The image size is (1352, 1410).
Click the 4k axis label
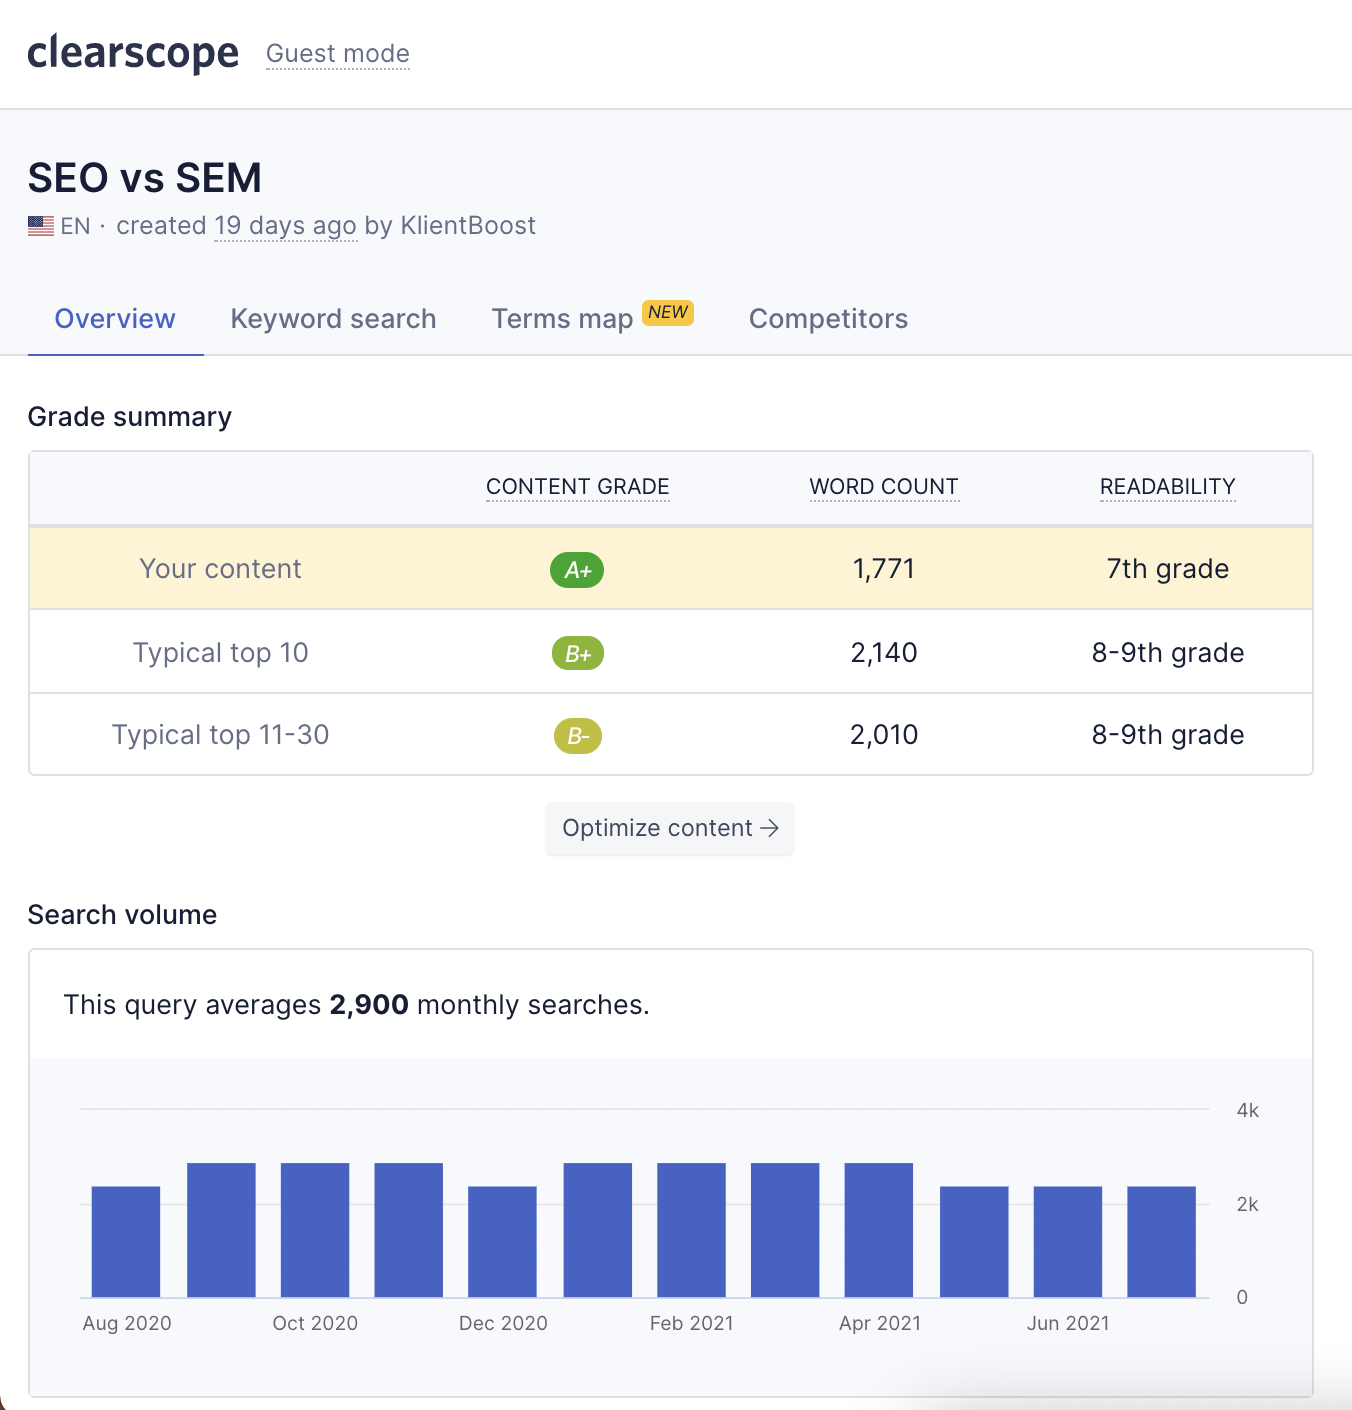(x=1248, y=1110)
